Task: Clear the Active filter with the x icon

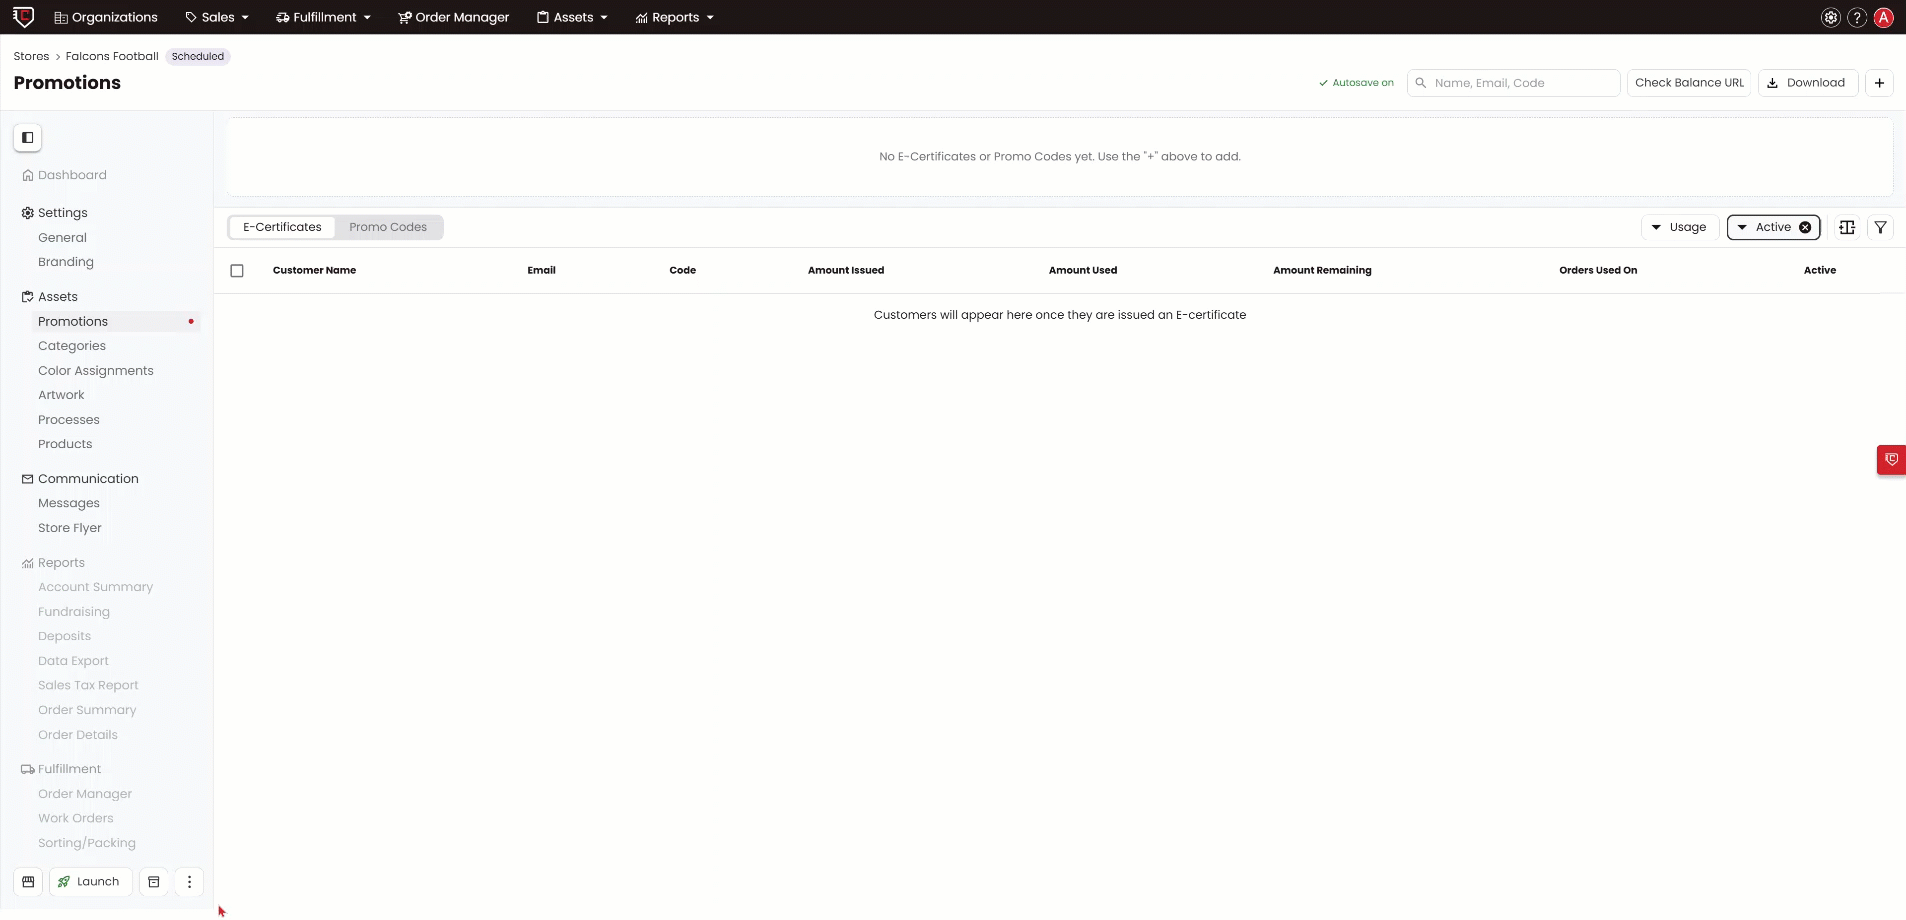Action: coord(1805,227)
